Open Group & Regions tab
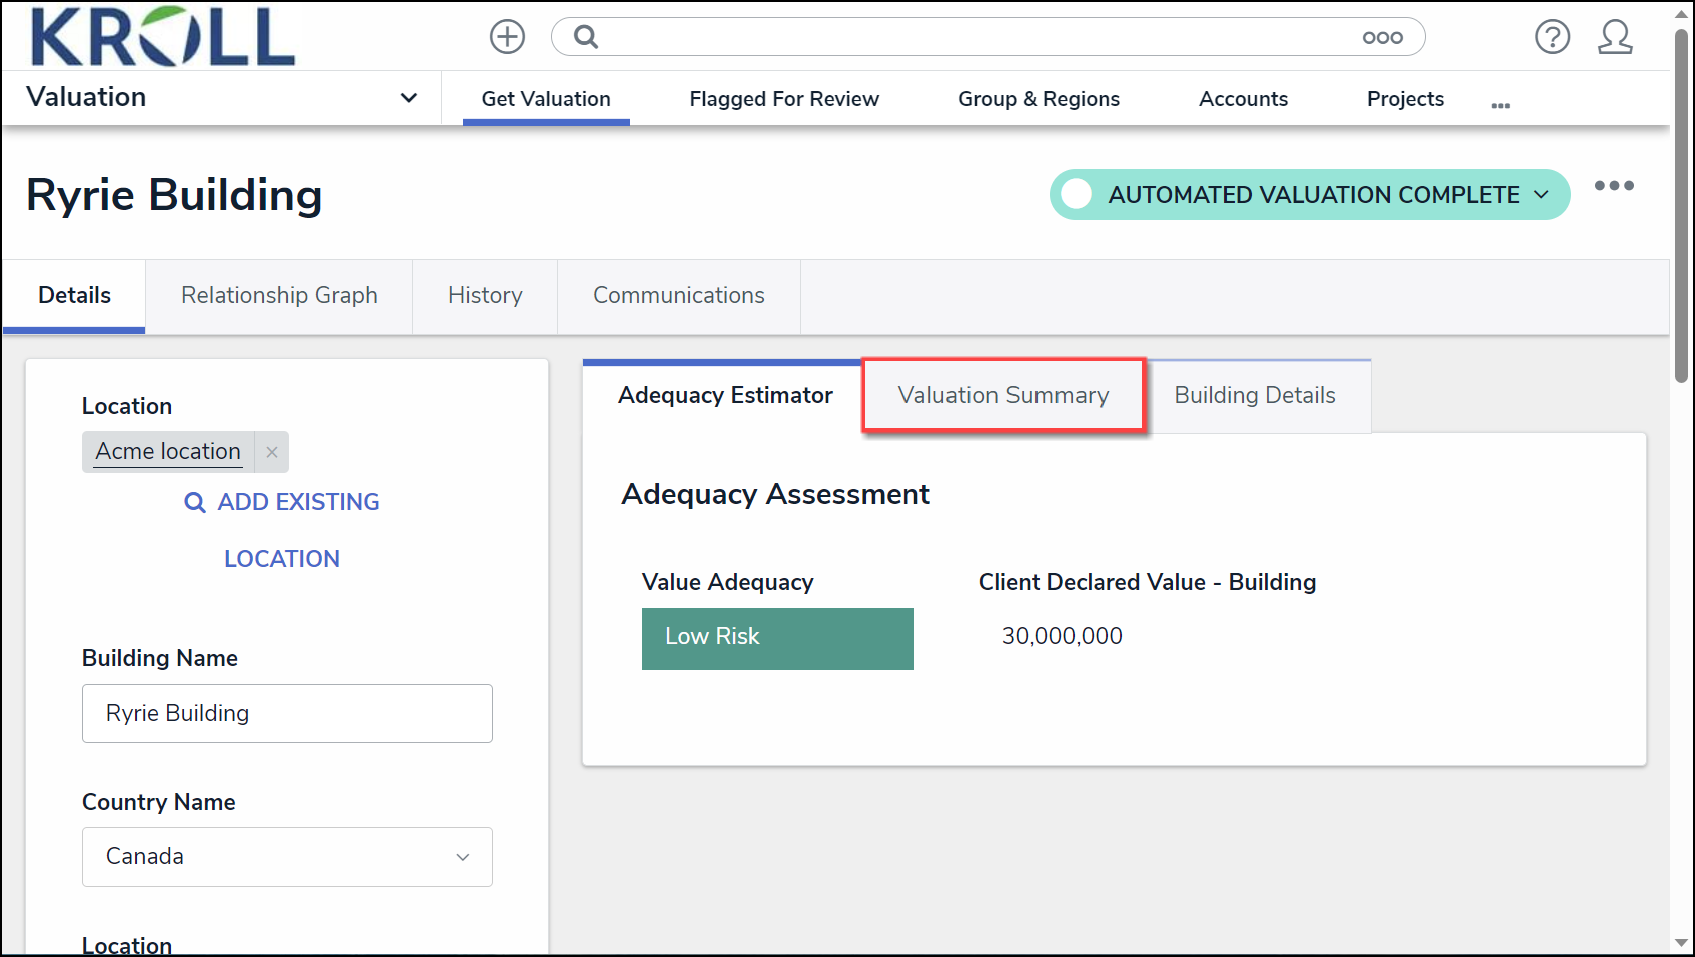The width and height of the screenshot is (1695, 957). pos(1039,99)
